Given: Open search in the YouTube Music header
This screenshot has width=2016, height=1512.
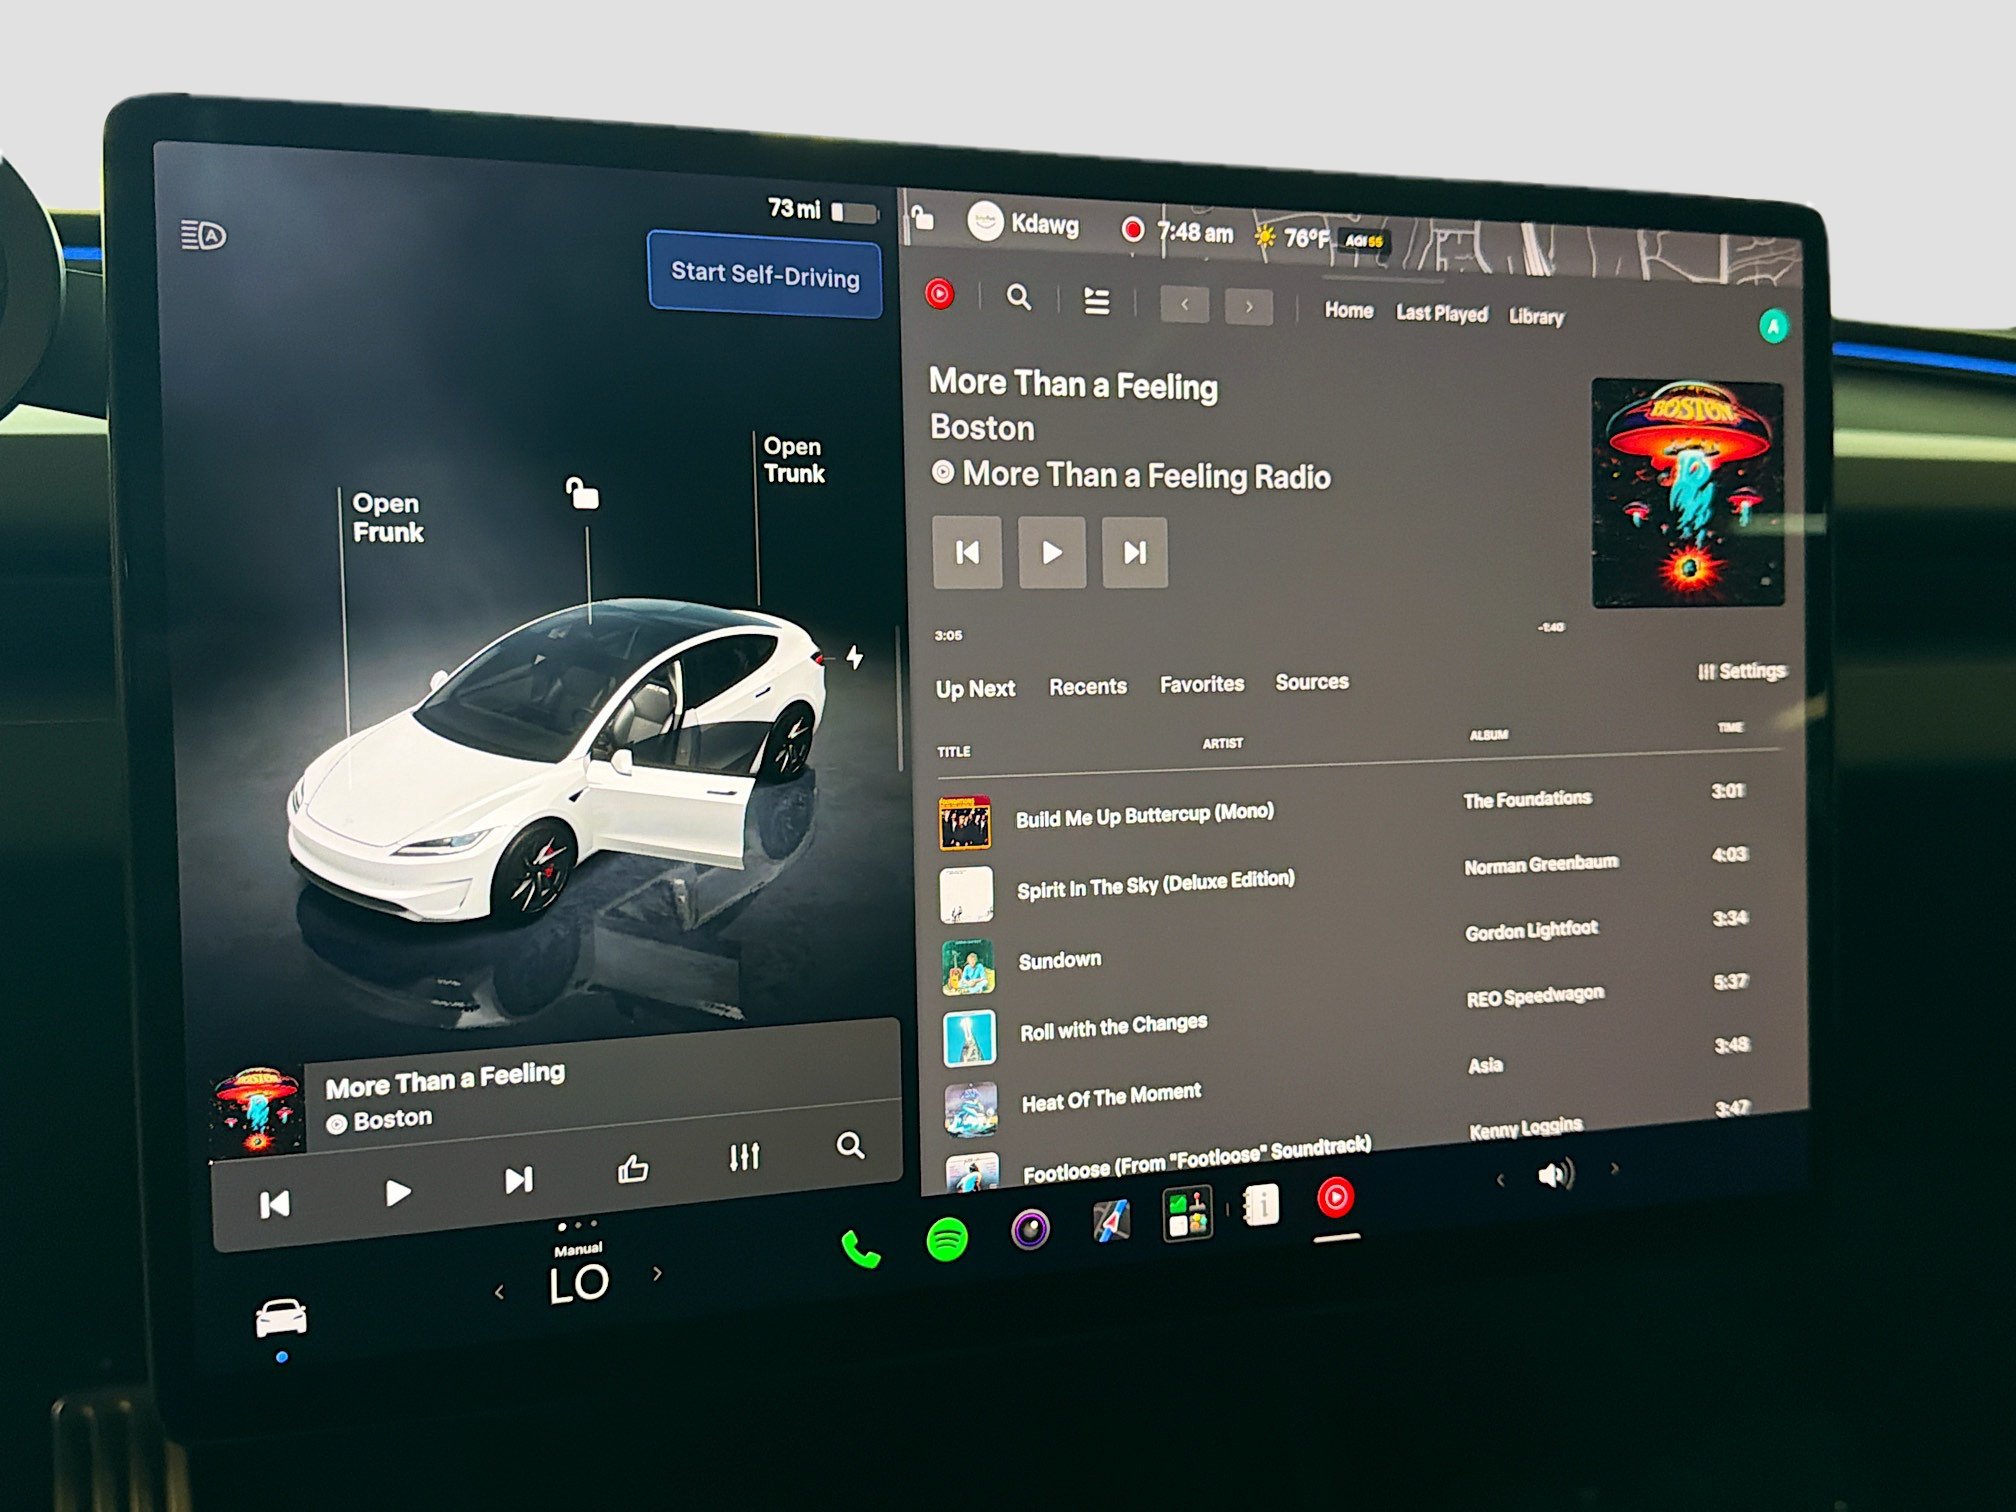Looking at the screenshot, I should pyautogui.click(x=1018, y=297).
